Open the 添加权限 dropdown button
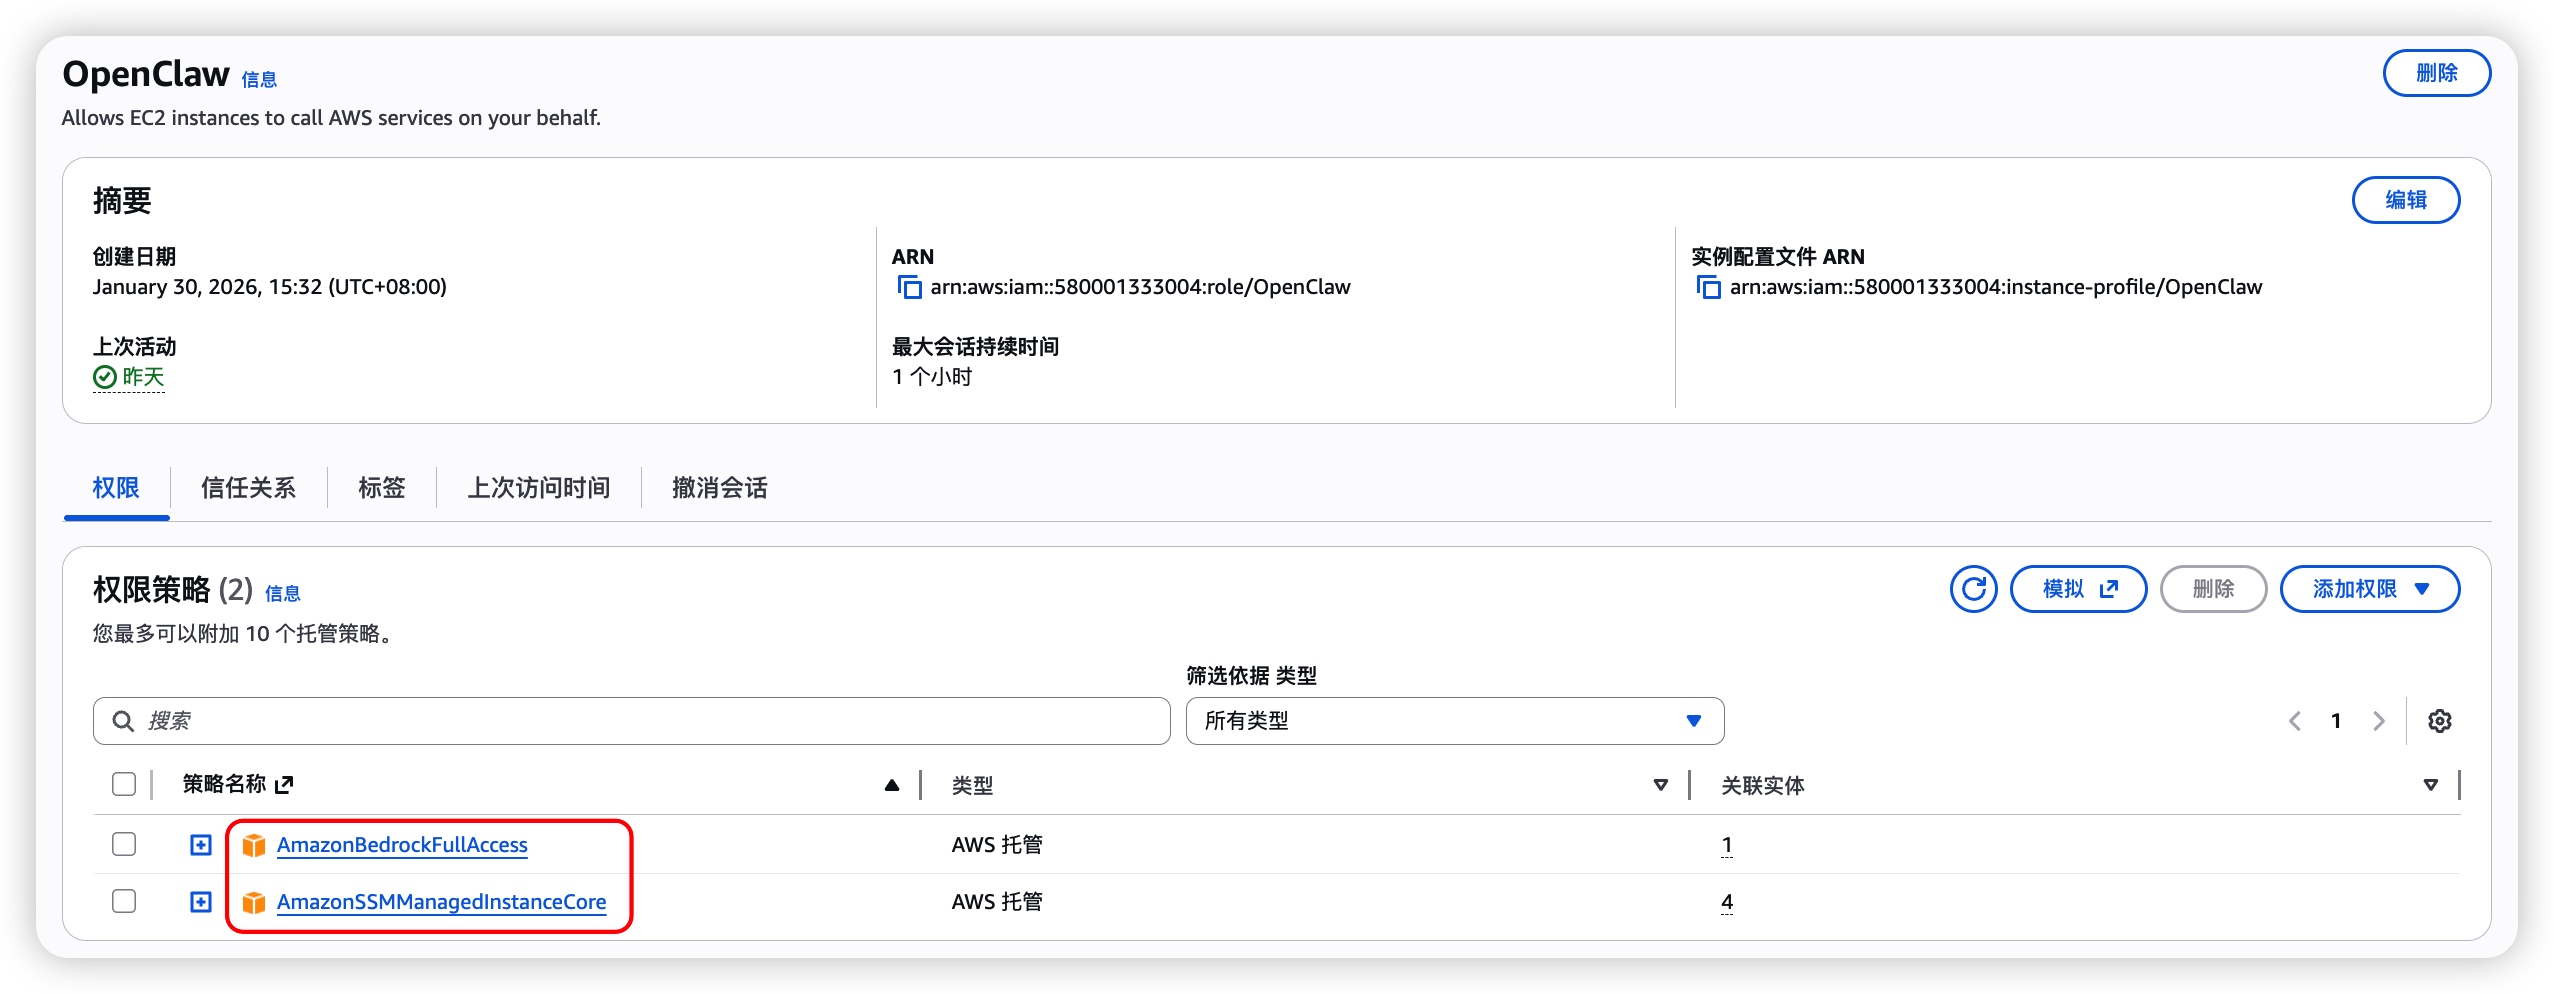The image size is (2554, 994). (x=2370, y=589)
